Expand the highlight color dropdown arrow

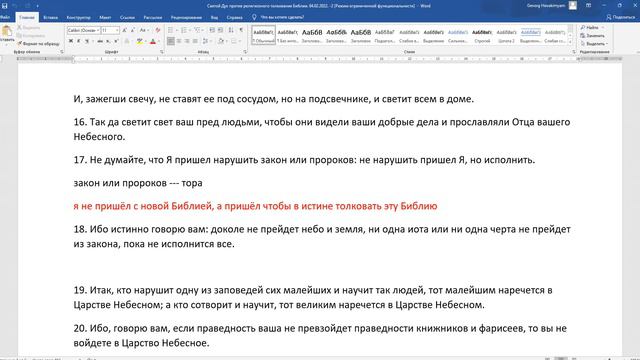click(145, 41)
